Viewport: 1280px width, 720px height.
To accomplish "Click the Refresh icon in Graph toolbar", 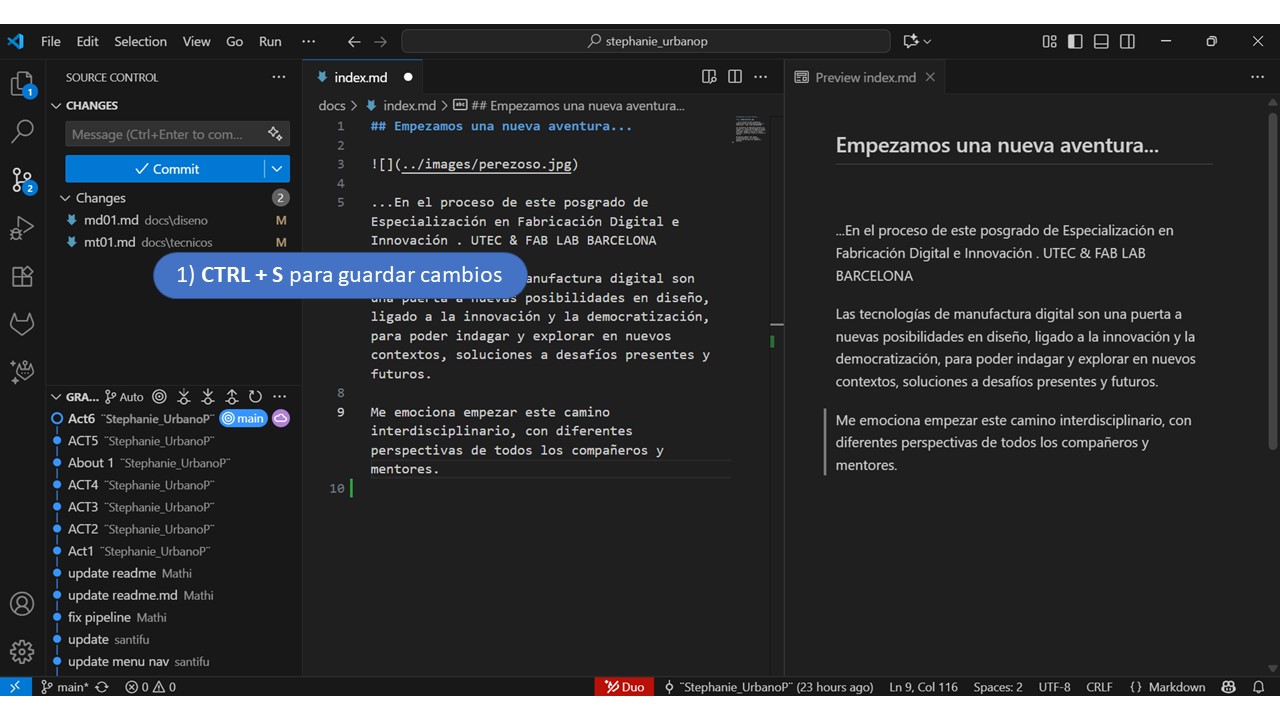I will (x=255, y=397).
